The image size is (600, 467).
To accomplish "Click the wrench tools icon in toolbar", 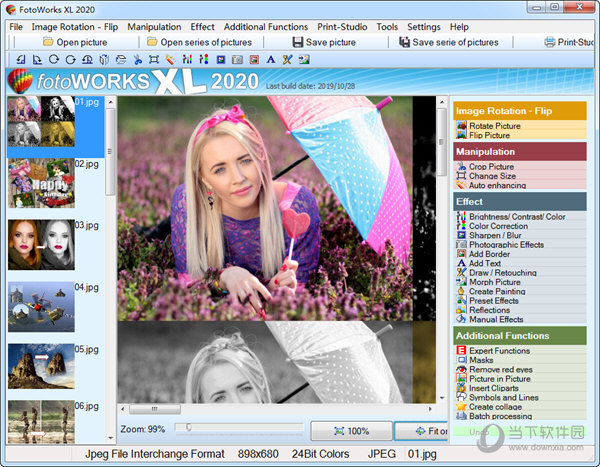I will click(x=287, y=60).
